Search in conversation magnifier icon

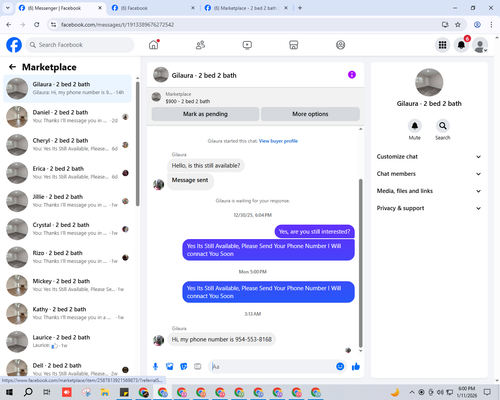[x=443, y=126]
